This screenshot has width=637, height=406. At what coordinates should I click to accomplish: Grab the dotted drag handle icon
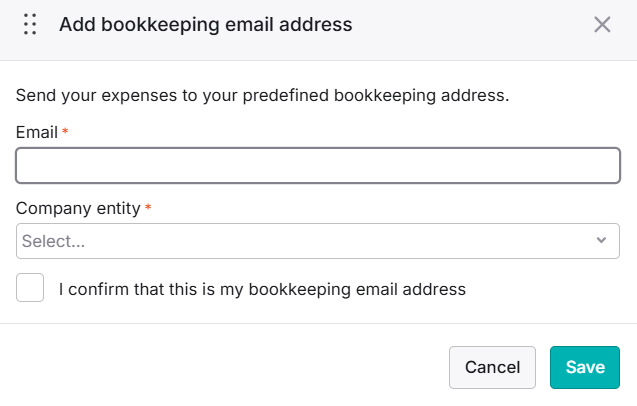pos(30,24)
